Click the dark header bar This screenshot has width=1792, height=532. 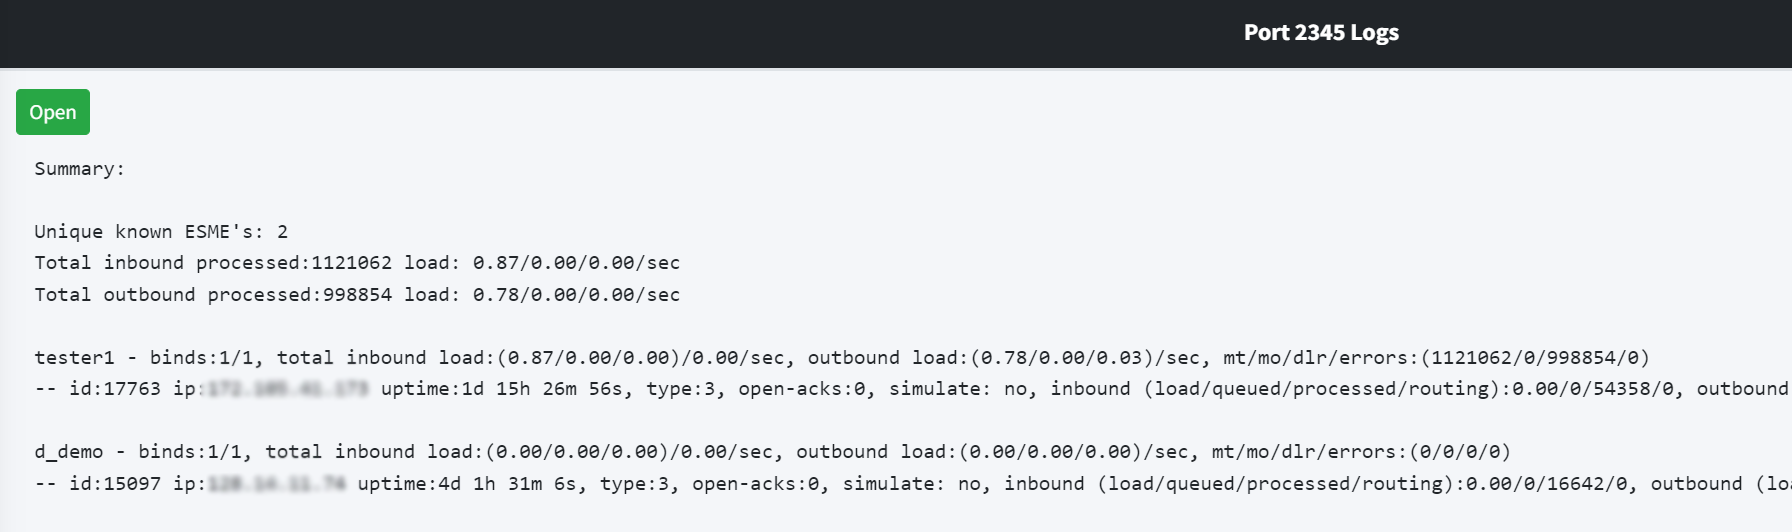(x=896, y=33)
